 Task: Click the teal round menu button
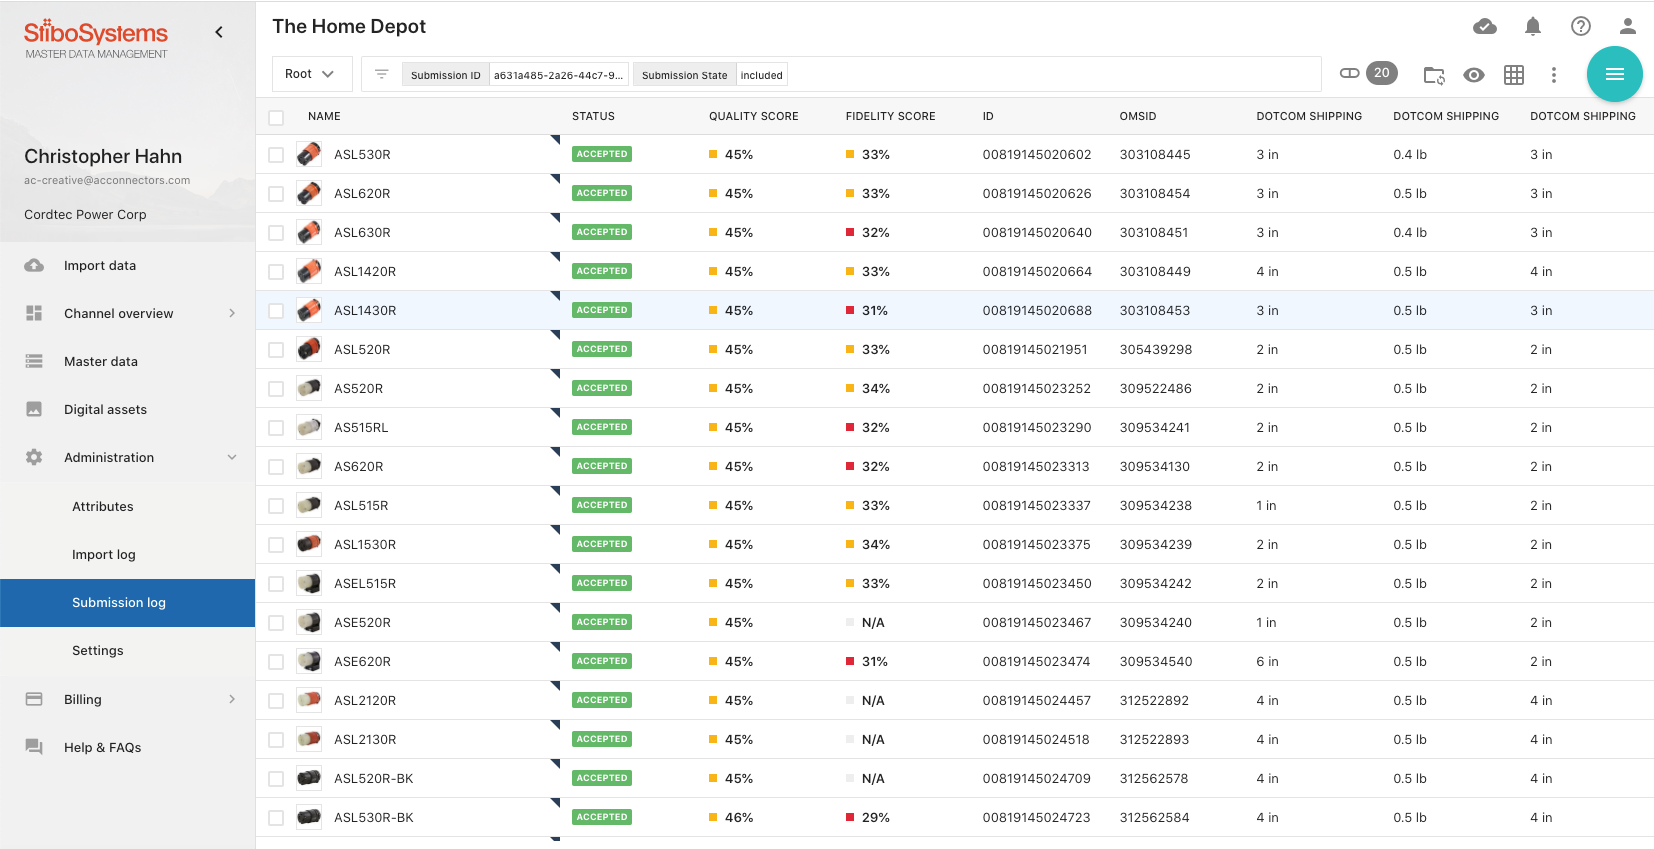1614,74
